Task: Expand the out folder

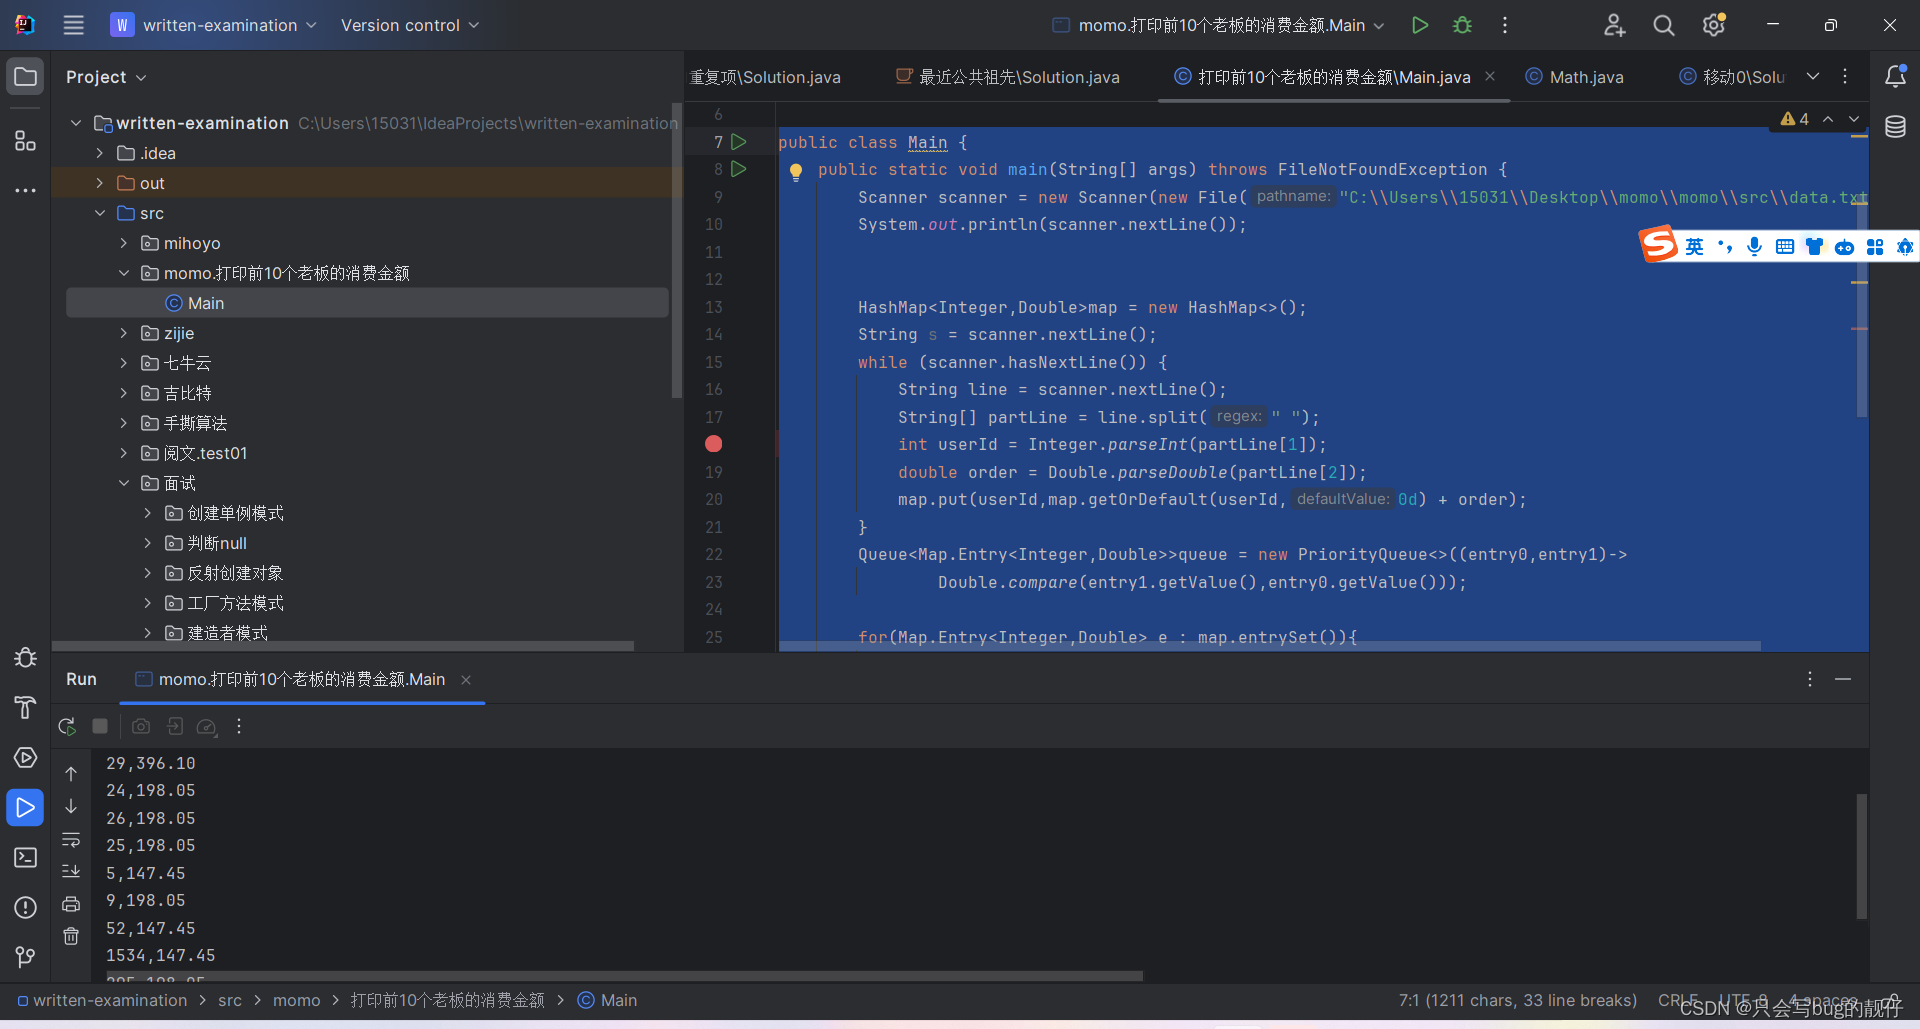Action: coord(100,183)
